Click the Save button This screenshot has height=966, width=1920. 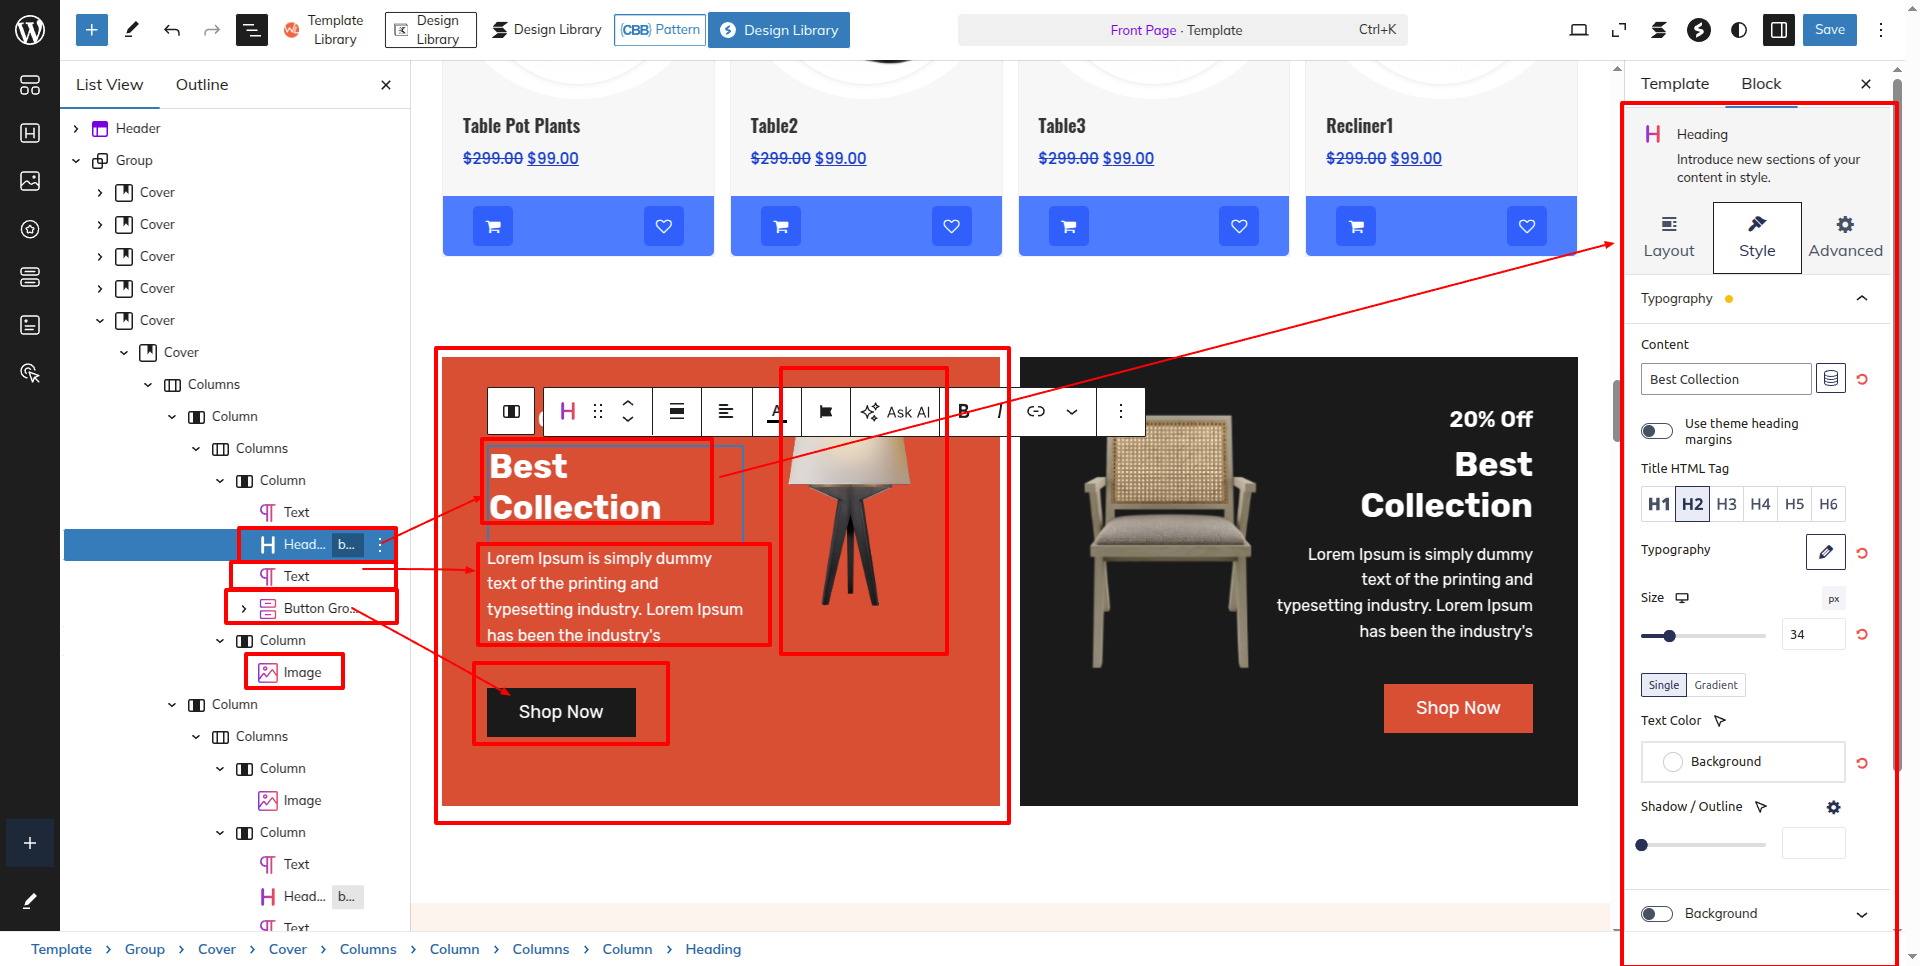pos(1830,30)
